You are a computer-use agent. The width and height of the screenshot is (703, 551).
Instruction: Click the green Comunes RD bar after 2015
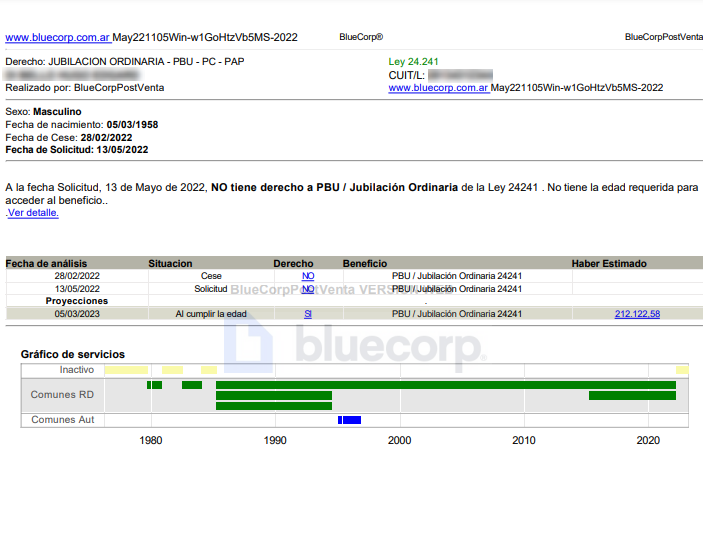632,395
